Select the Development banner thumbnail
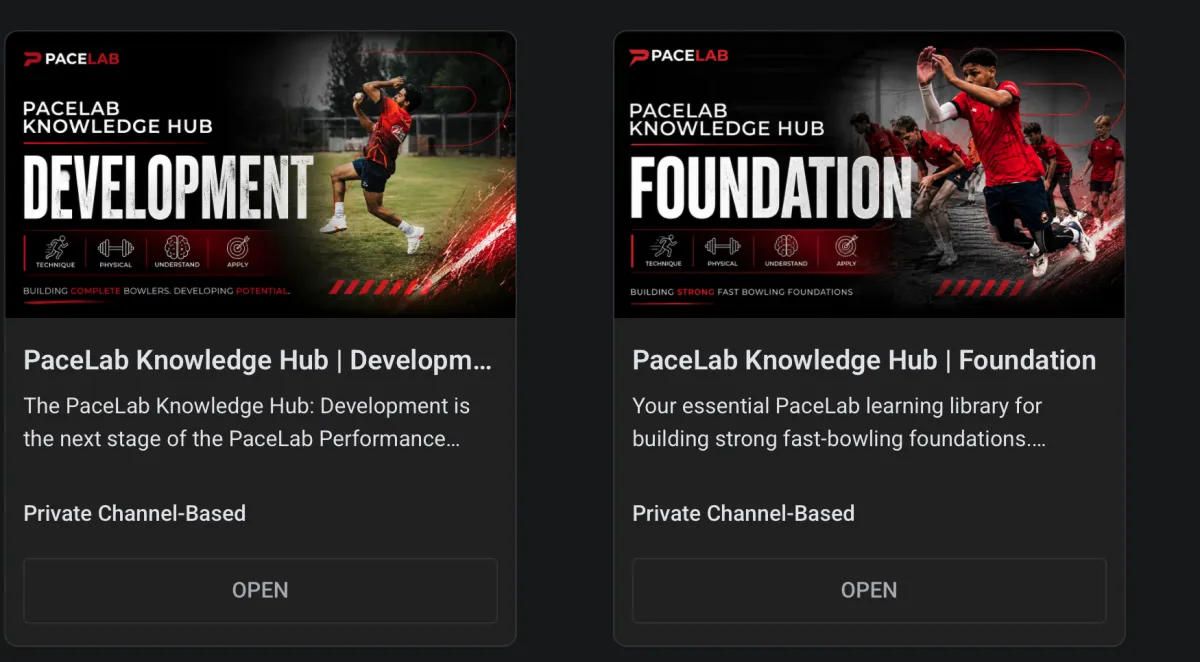The height and width of the screenshot is (662, 1200). tap(260, 175)
